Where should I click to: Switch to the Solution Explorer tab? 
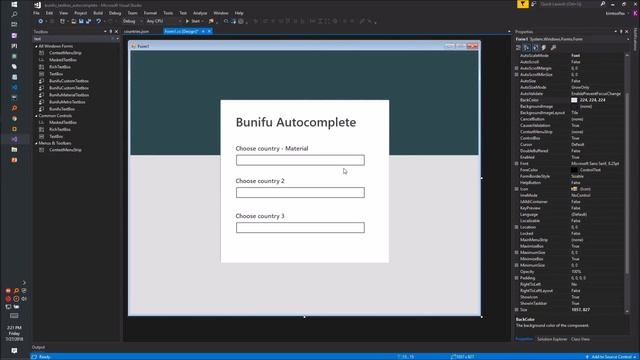[x=552, y=339]
